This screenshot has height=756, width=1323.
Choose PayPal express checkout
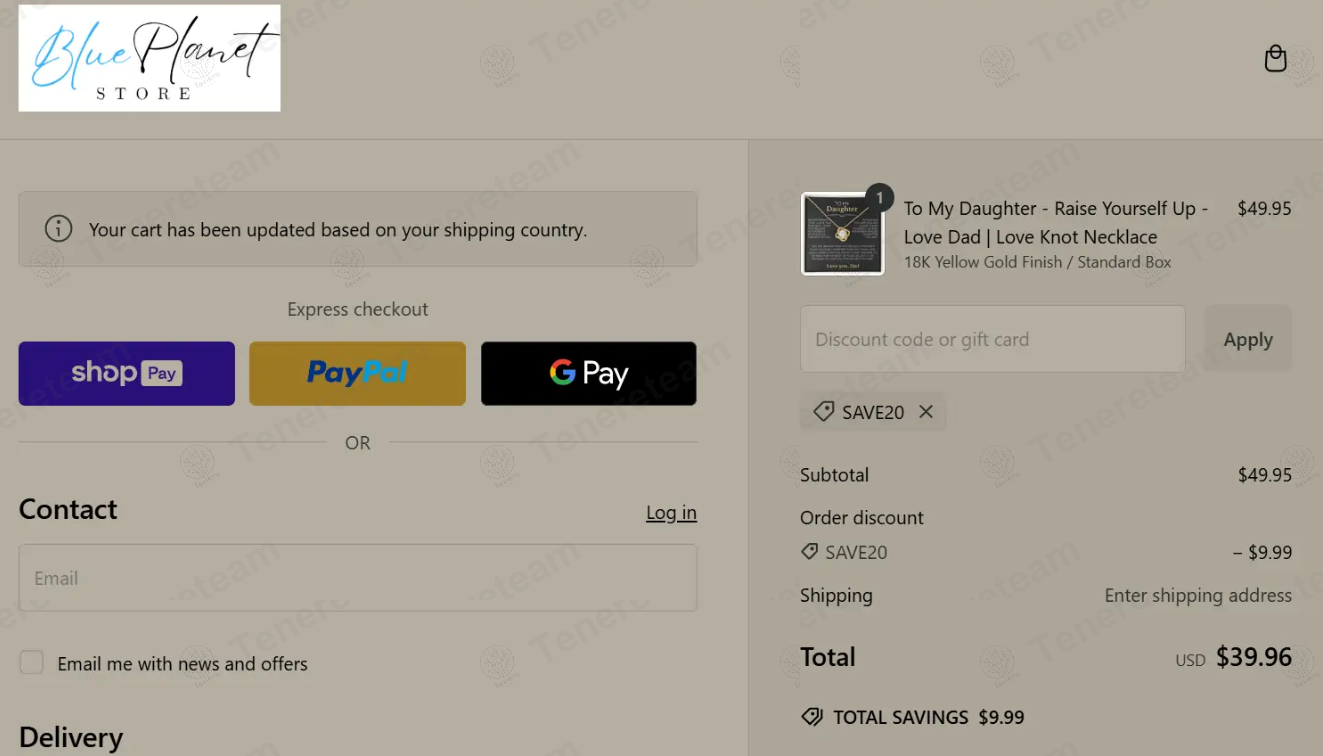(357, 374)
